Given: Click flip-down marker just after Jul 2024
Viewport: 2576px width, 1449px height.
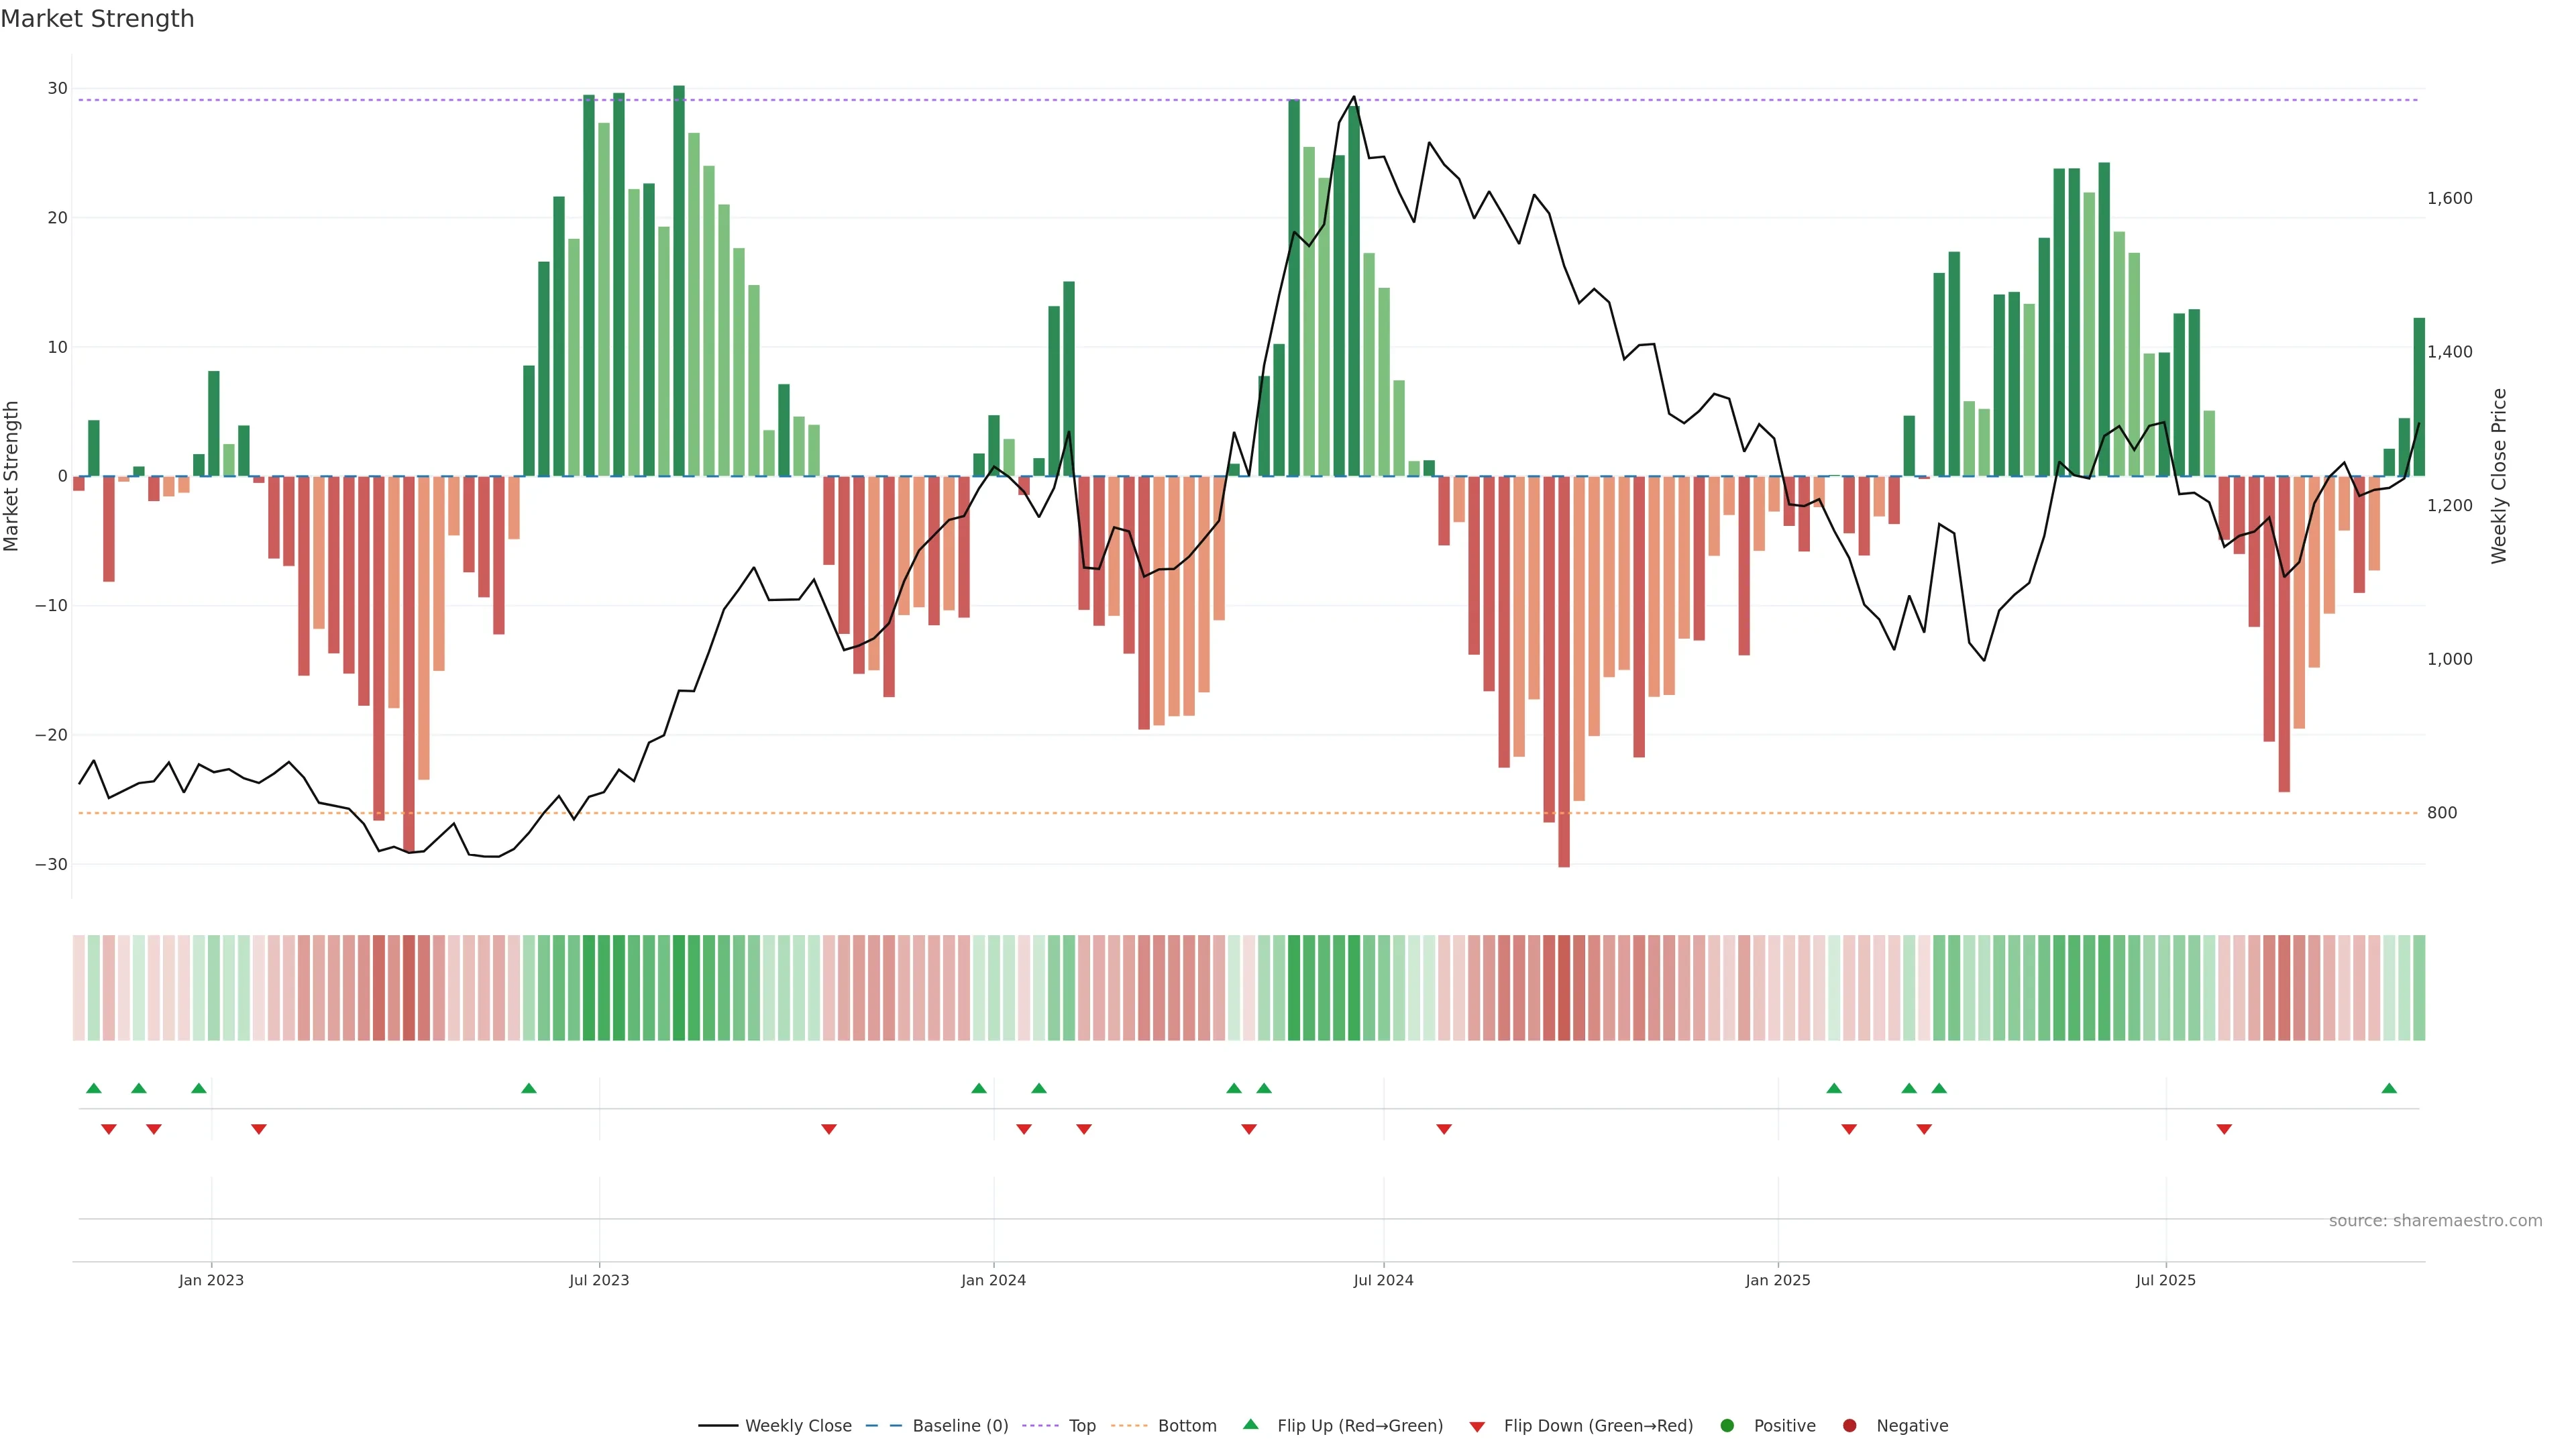Looking at the screenshot, I should click(1444, 1129).
